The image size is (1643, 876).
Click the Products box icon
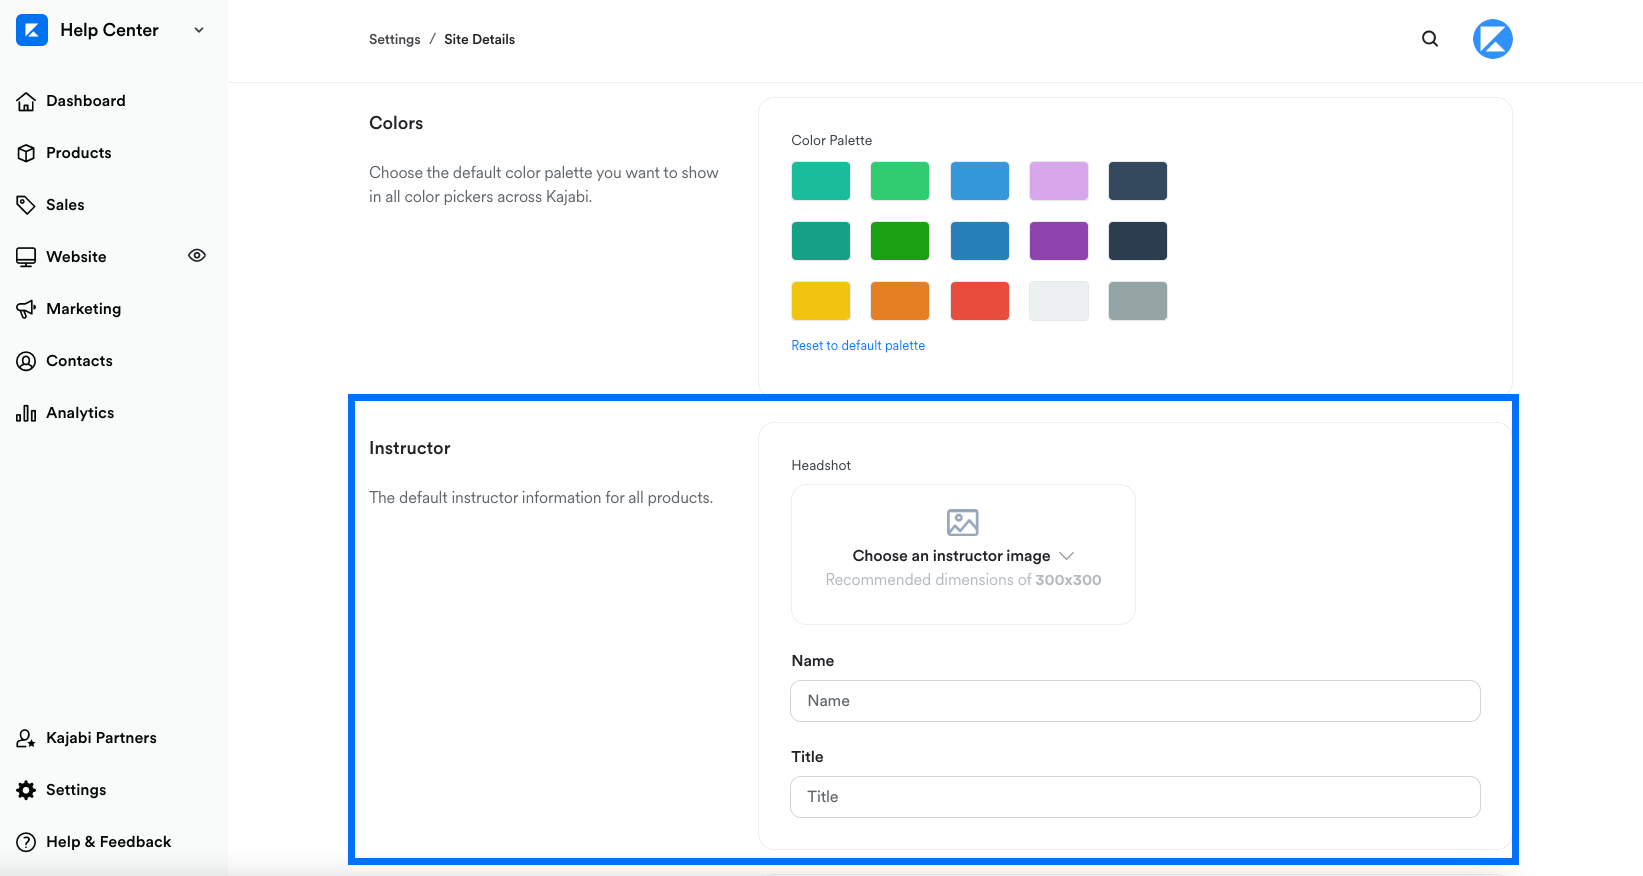[26, 153]
